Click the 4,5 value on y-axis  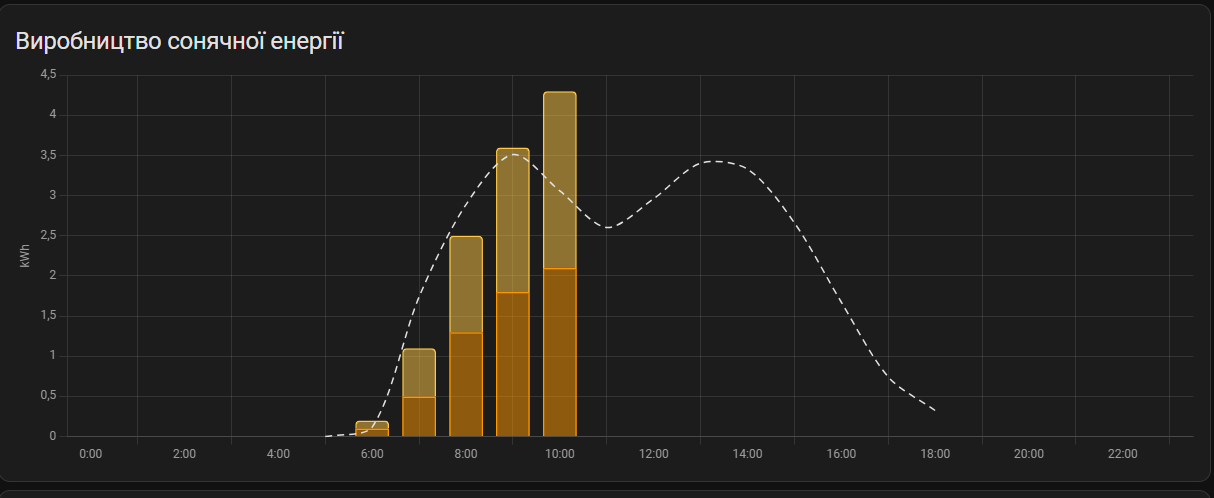(48, 75)
